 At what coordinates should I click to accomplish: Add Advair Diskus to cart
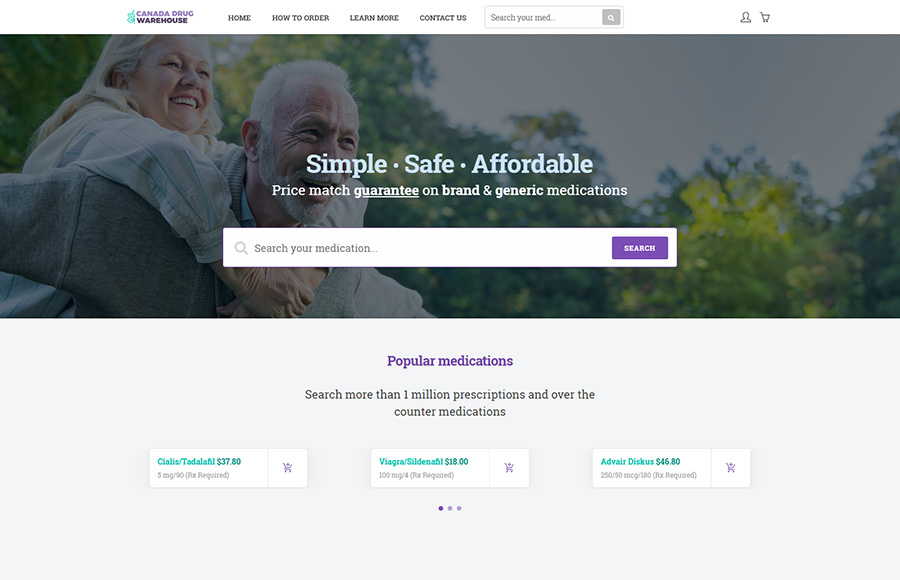(731, 468)
